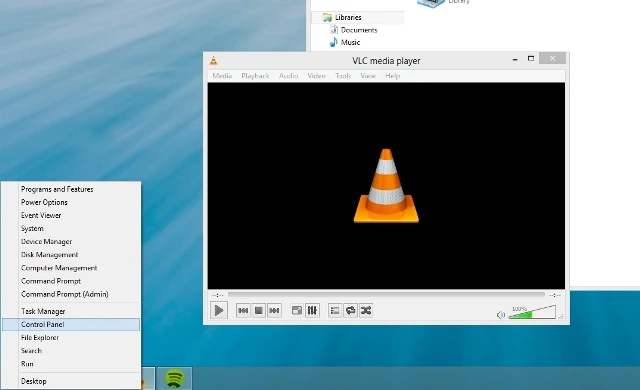Maximize the VLC media player window
The height and width of the screenshot is (390, 640).
(x=531, y=59)
